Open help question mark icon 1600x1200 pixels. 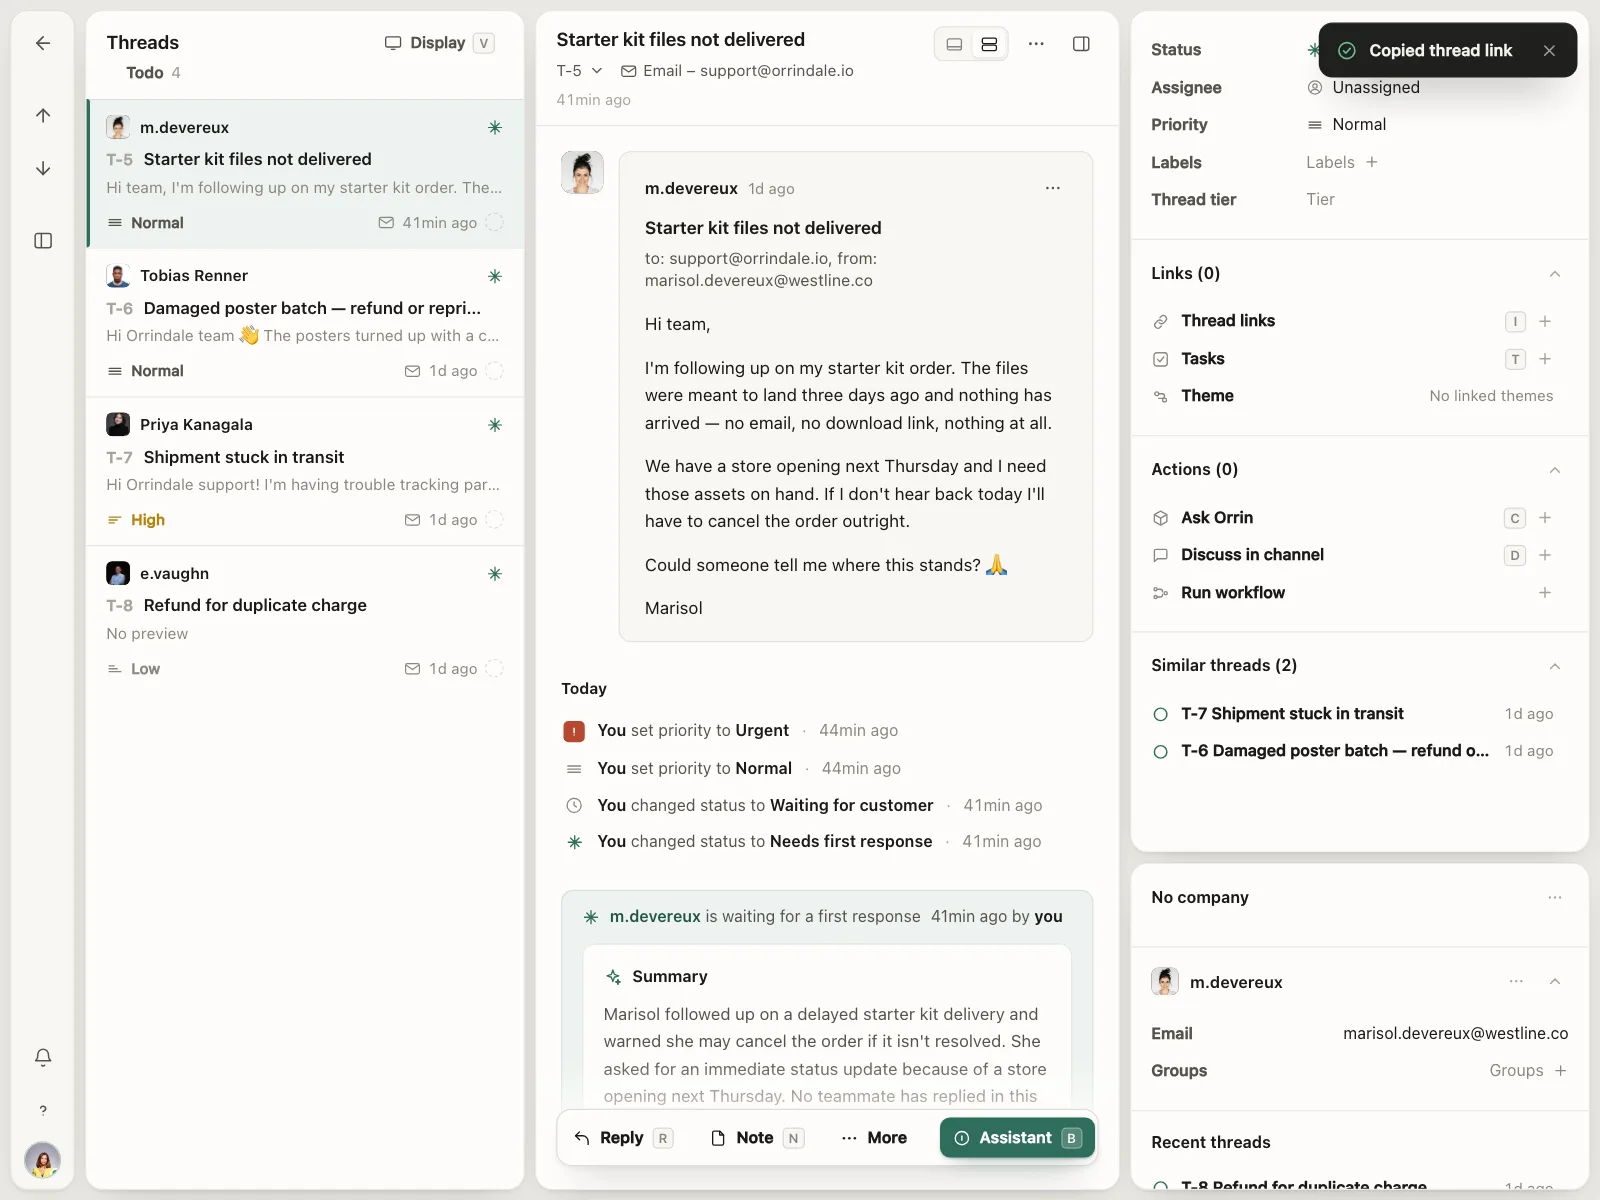coord(43,1110)
